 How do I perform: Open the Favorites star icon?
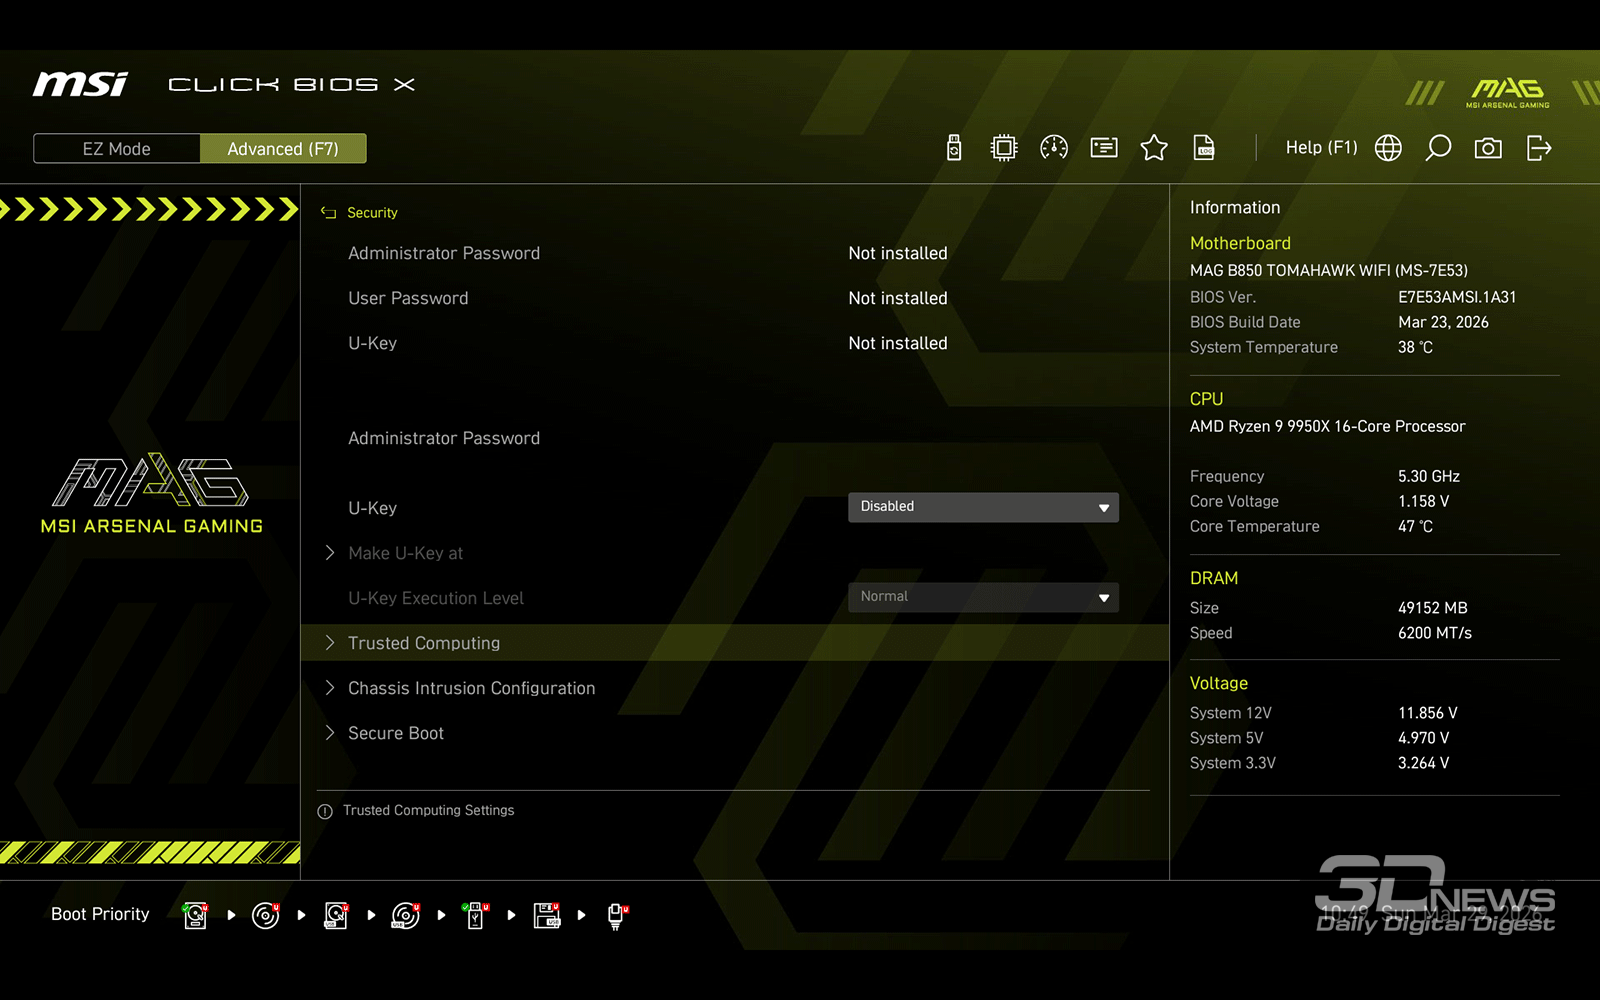click(x=1154, y=148)
